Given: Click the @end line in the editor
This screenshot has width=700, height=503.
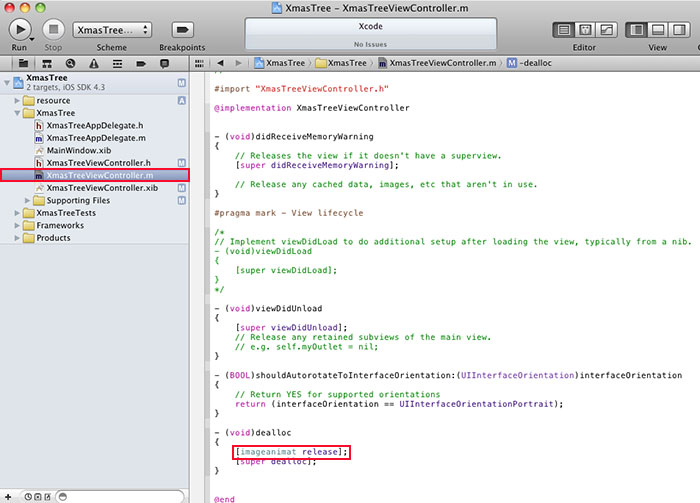Looking at the screenshot, I should 224,499.
